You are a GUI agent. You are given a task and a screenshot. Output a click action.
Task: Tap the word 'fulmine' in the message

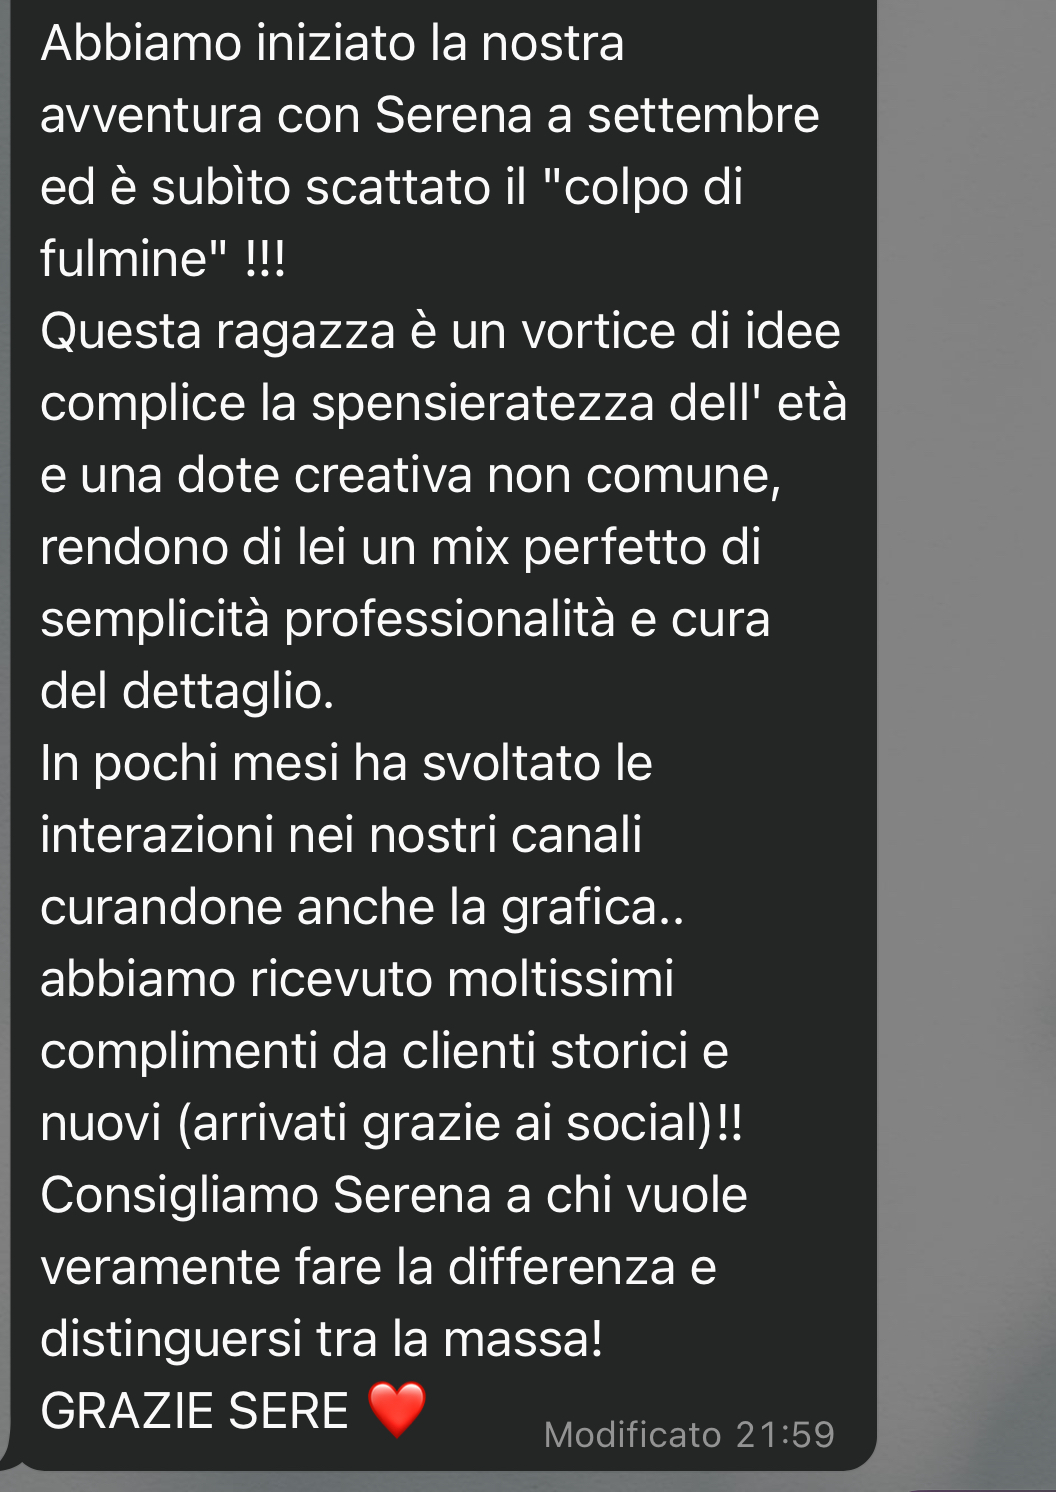click(x=123, y=259)
